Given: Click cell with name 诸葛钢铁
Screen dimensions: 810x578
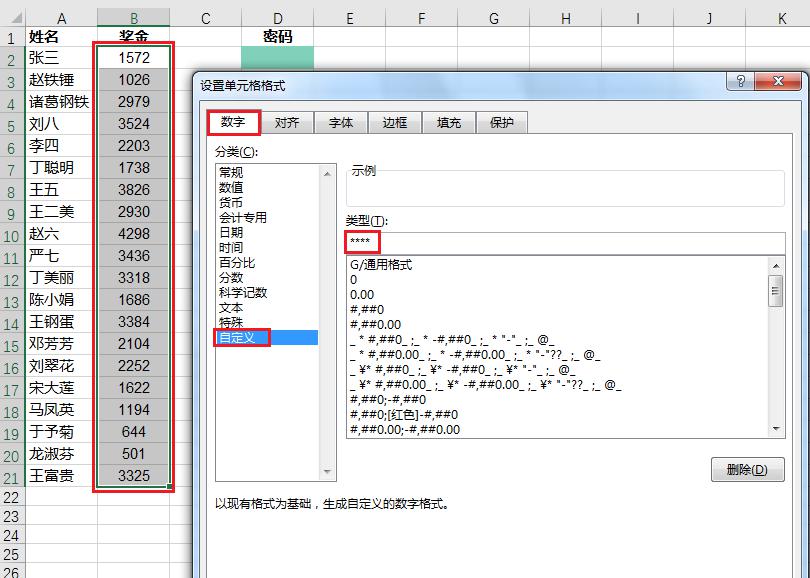Looking at the screenshot, I should (61, 102).
